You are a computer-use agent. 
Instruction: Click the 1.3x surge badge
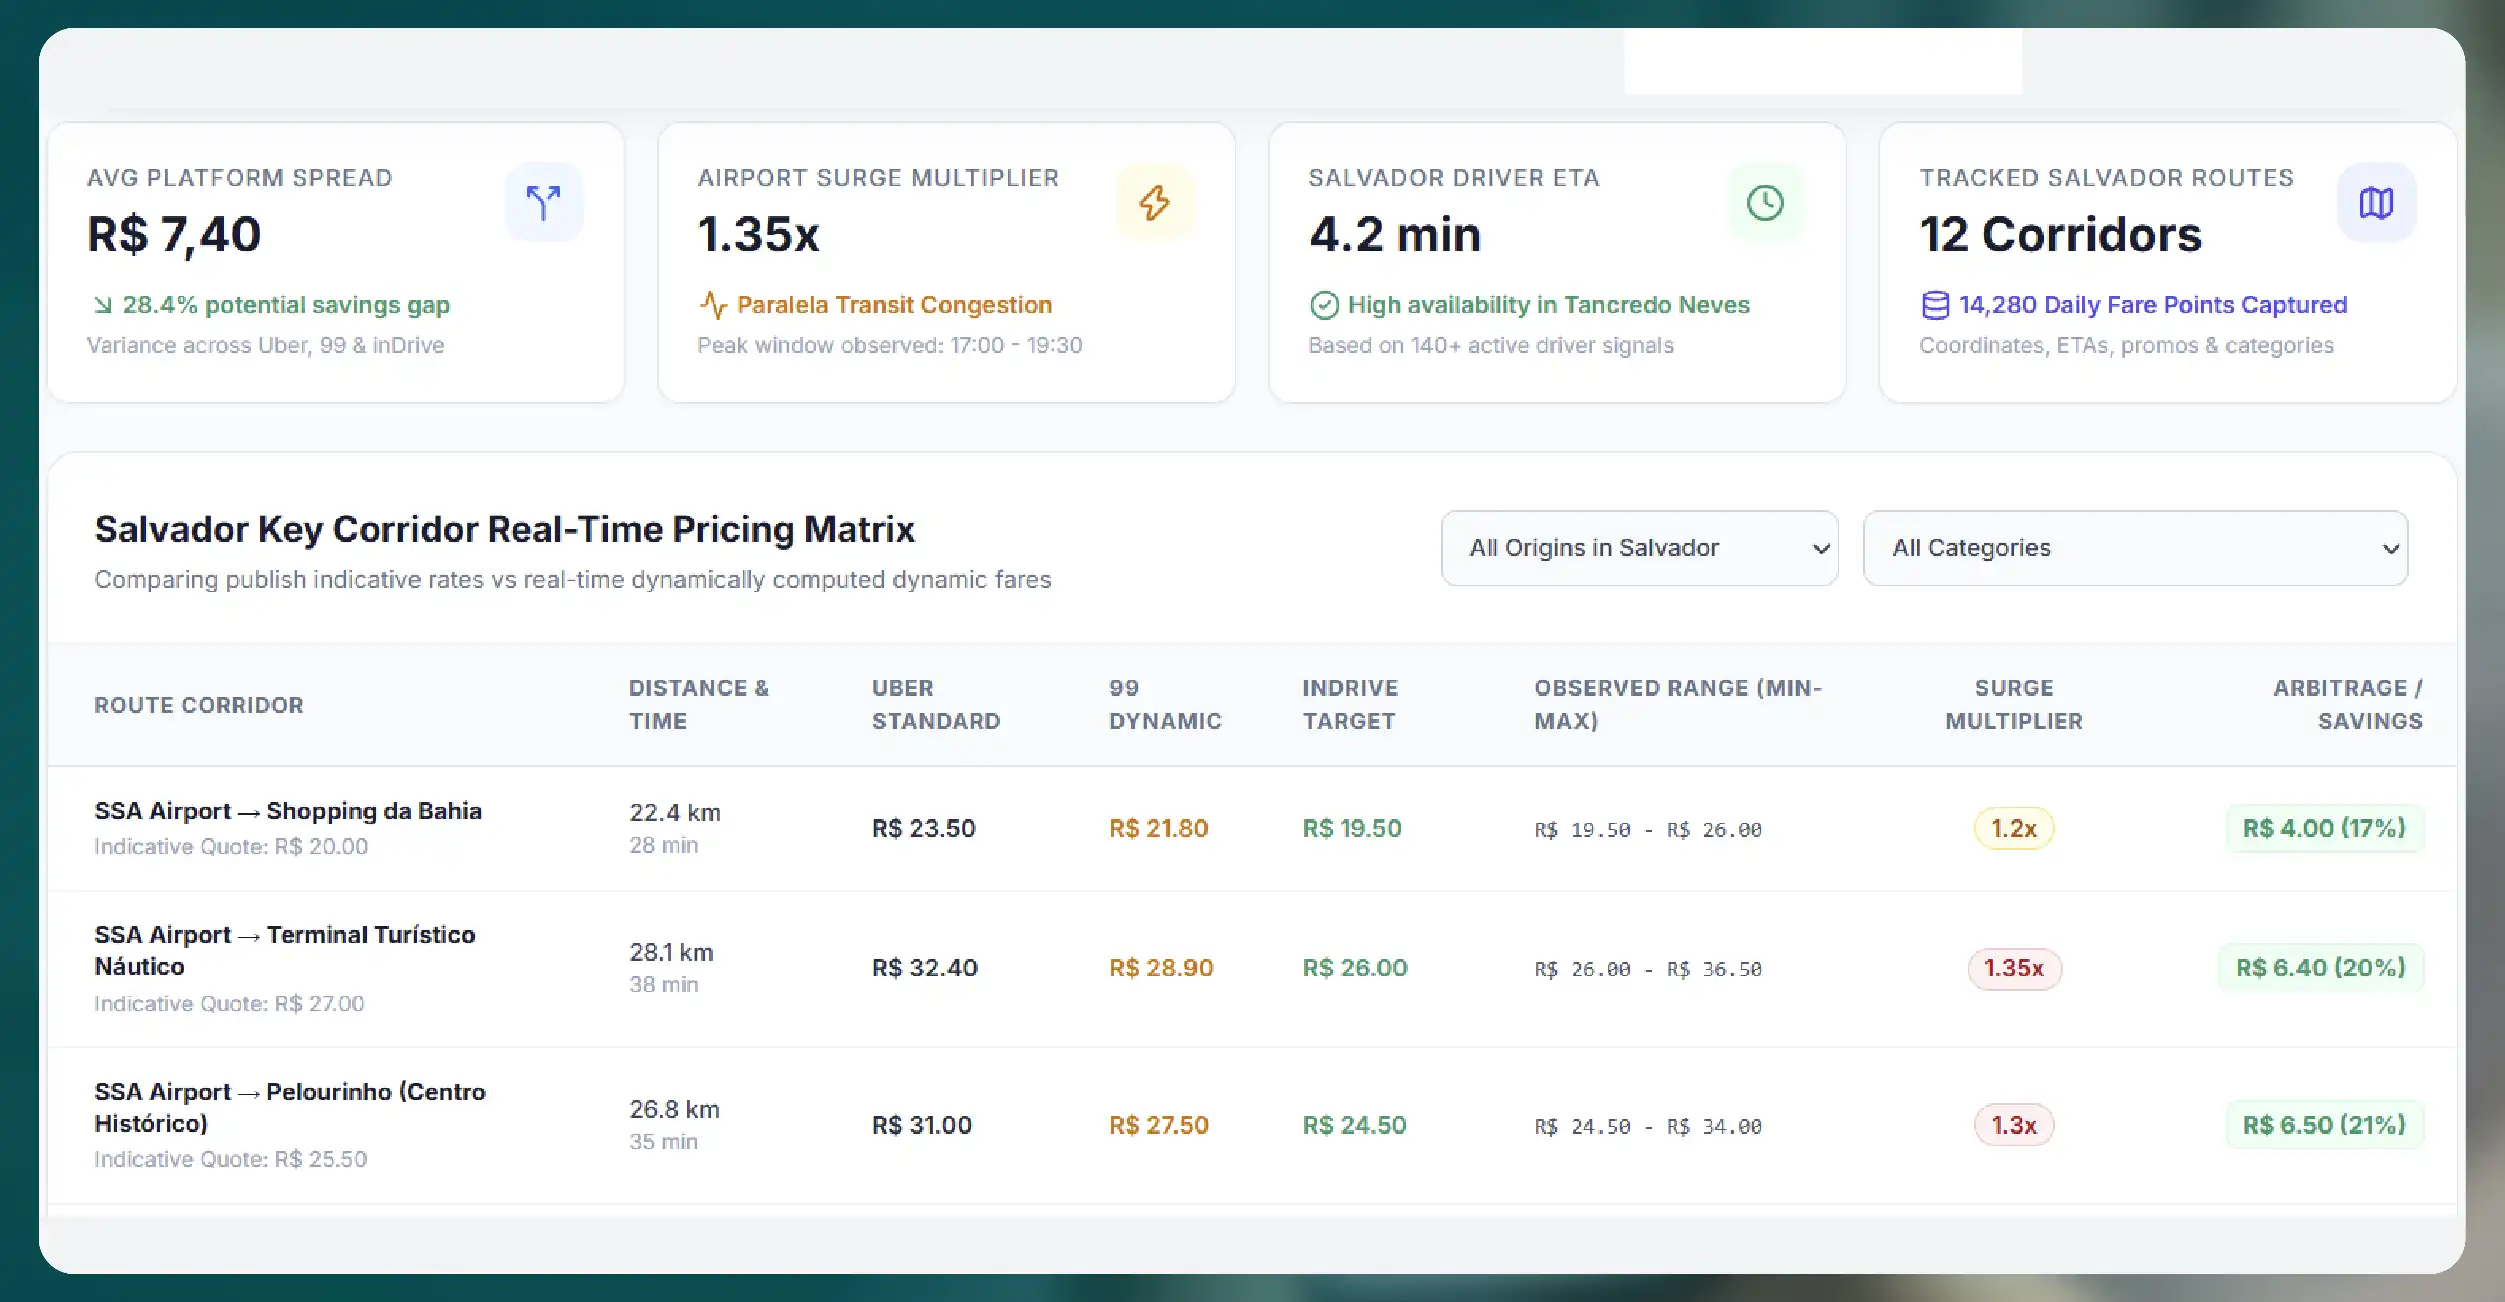[x=2014, y=1125]
